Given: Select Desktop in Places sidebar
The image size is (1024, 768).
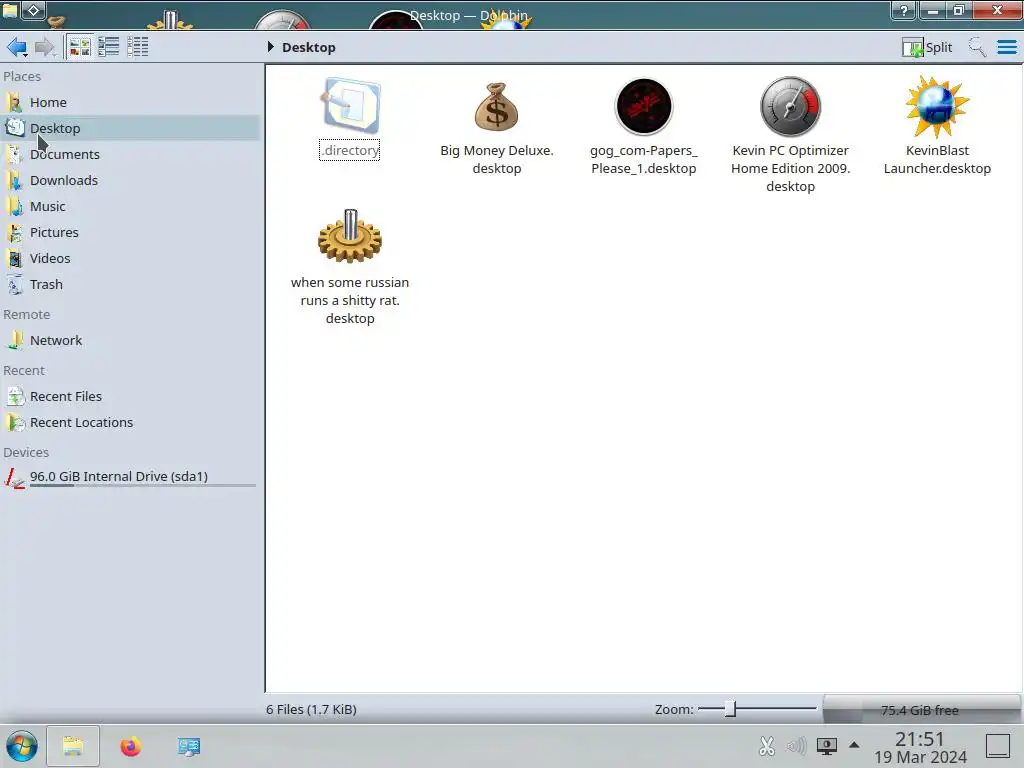Looking at the screenshot, I should click(131, 128).
